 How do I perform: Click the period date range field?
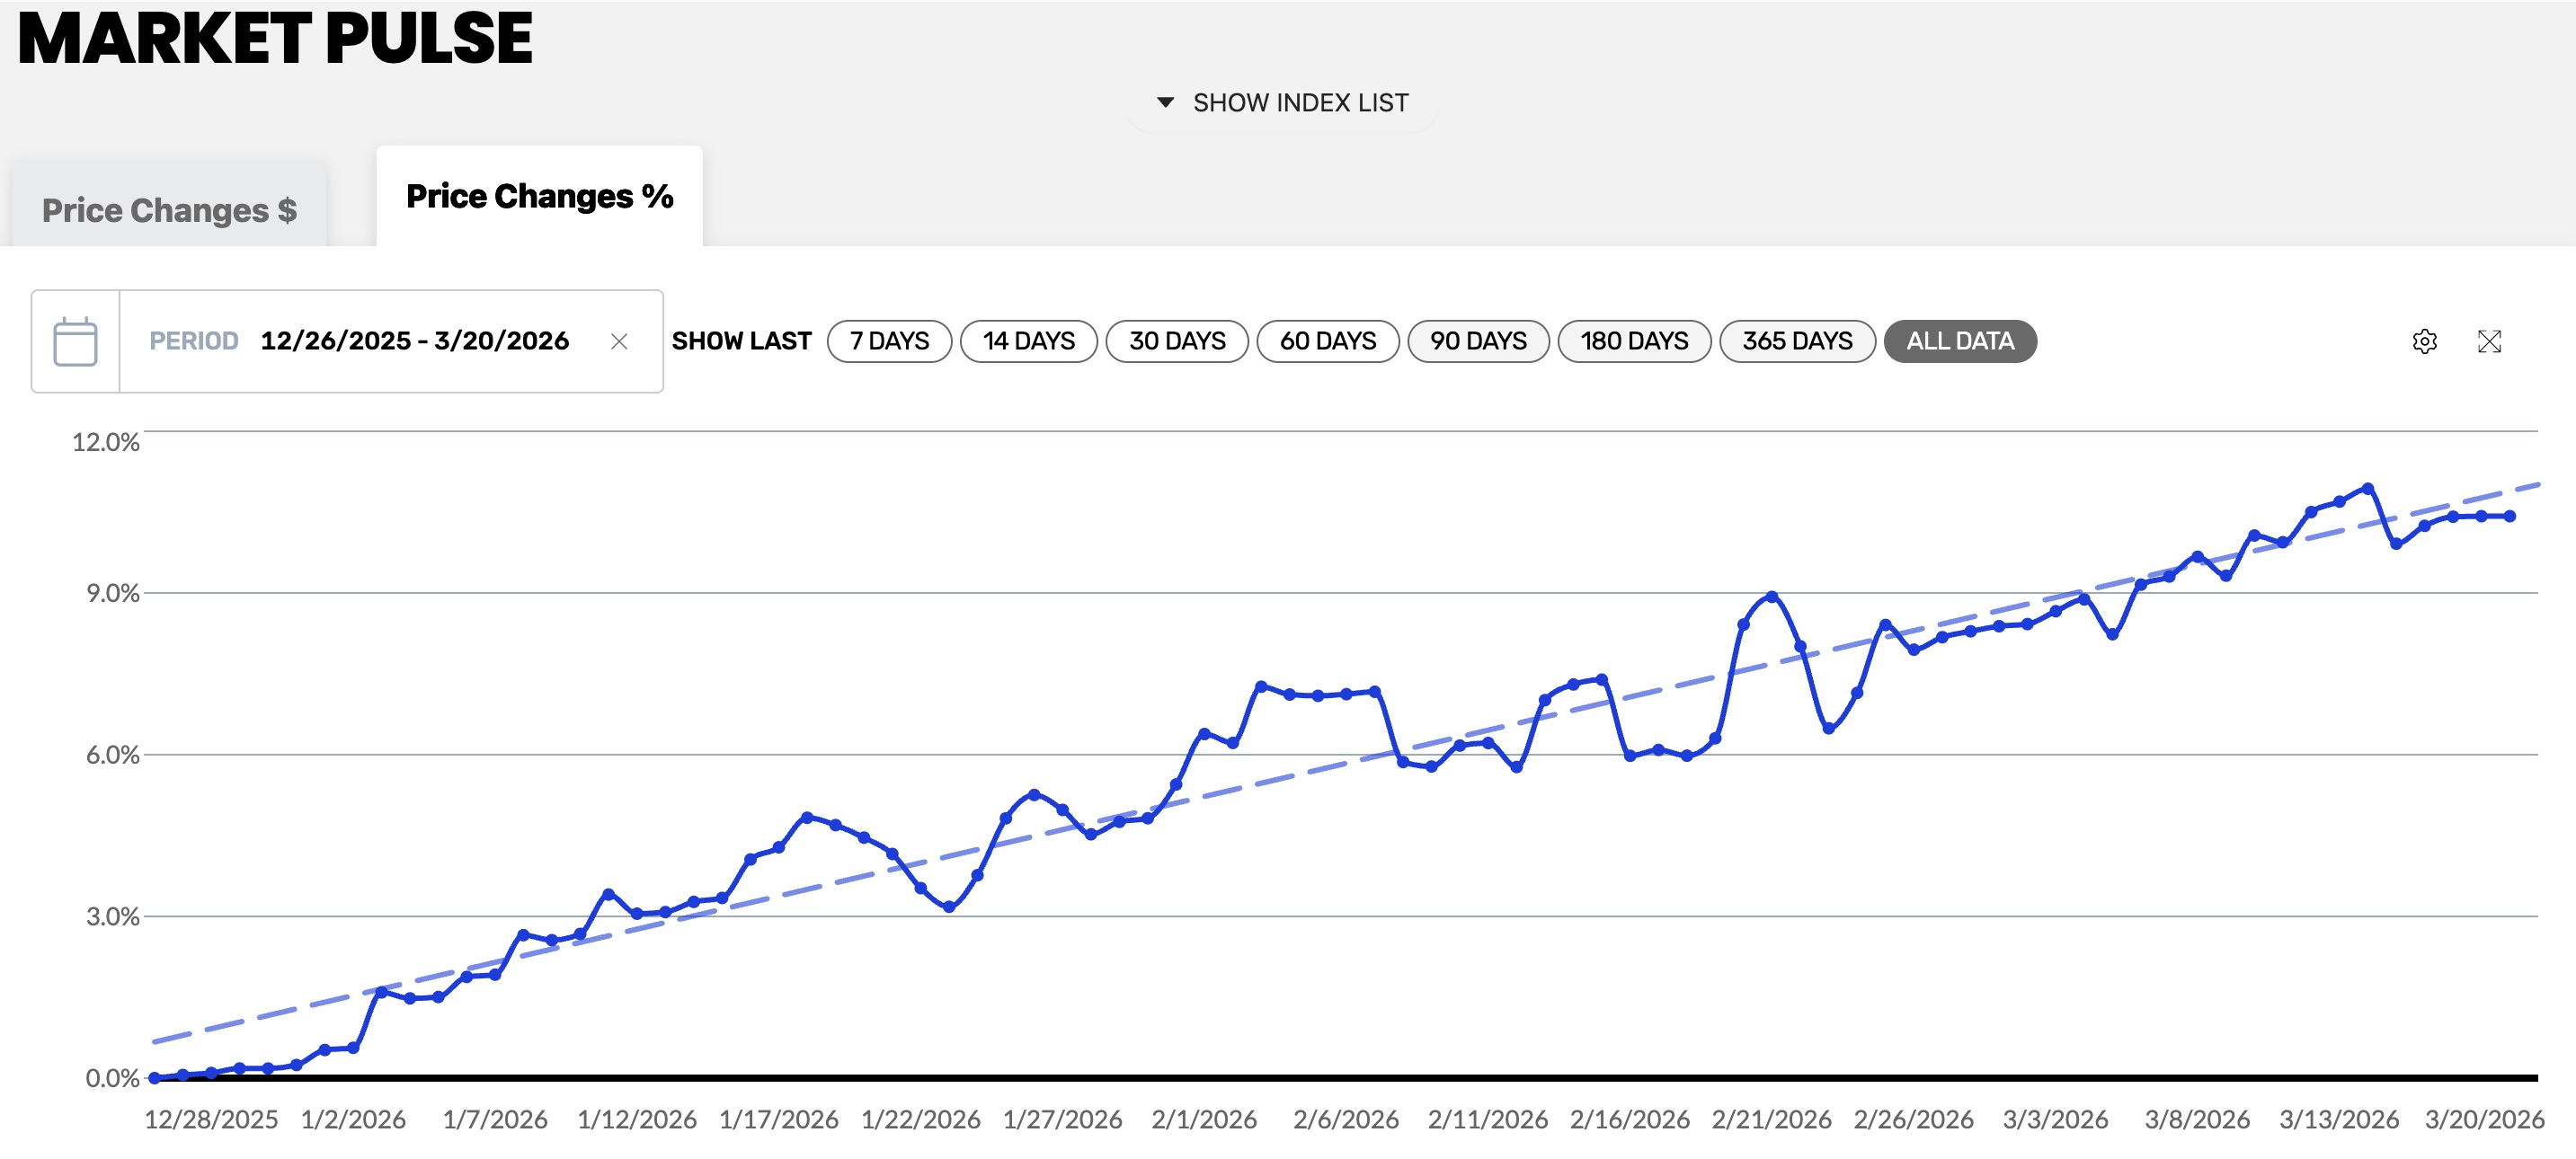click(x=414, y=341)
